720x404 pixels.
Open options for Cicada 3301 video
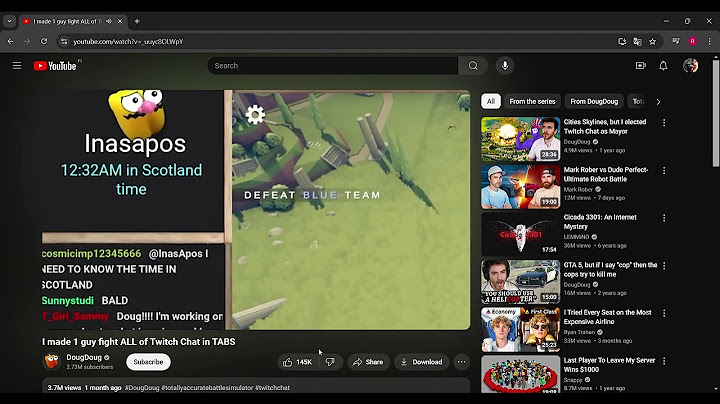click(664, 218)
